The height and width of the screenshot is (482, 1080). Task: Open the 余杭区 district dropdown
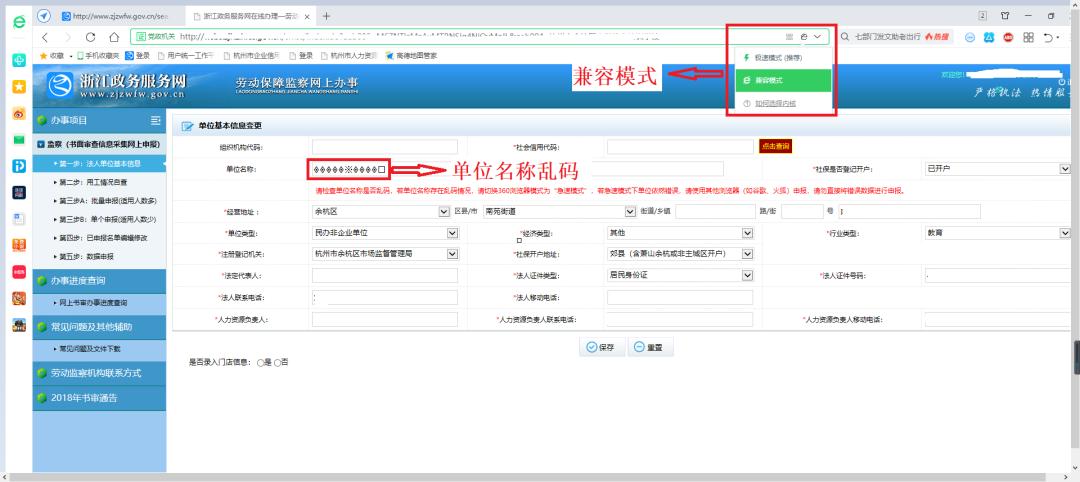381,212
